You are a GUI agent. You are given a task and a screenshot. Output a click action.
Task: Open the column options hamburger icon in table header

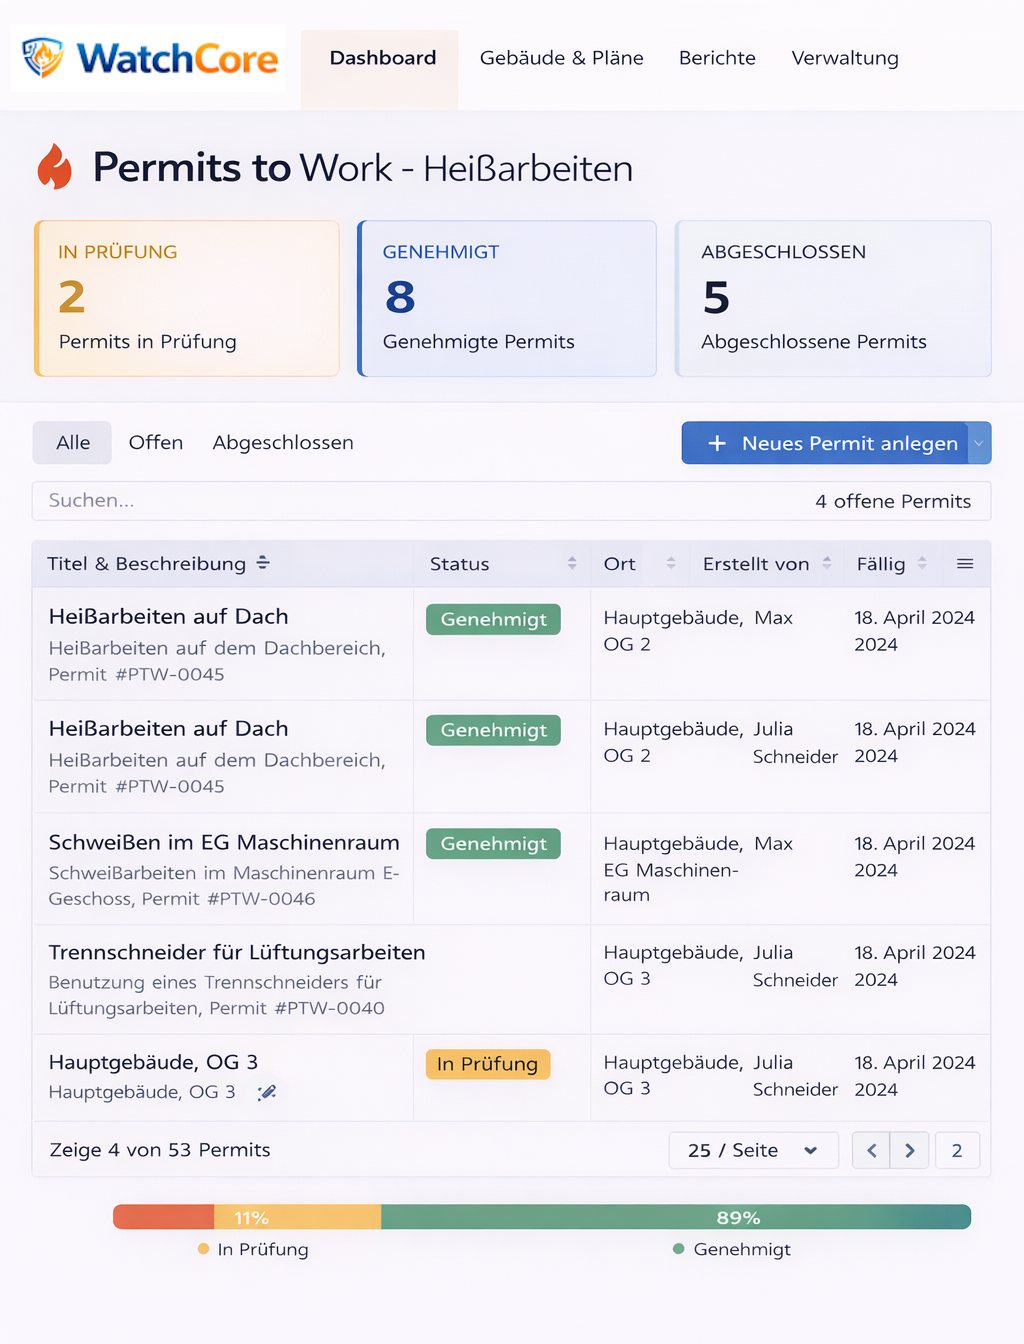(965, 563)
